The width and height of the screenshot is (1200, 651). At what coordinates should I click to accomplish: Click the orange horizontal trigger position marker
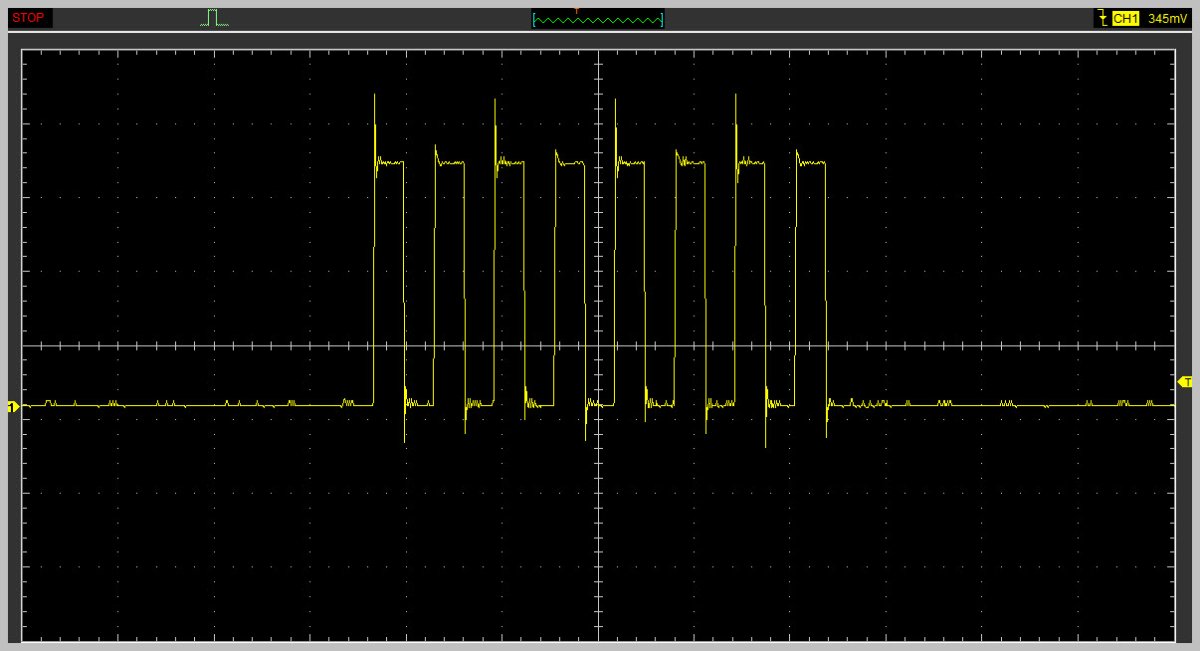(577, 9)
